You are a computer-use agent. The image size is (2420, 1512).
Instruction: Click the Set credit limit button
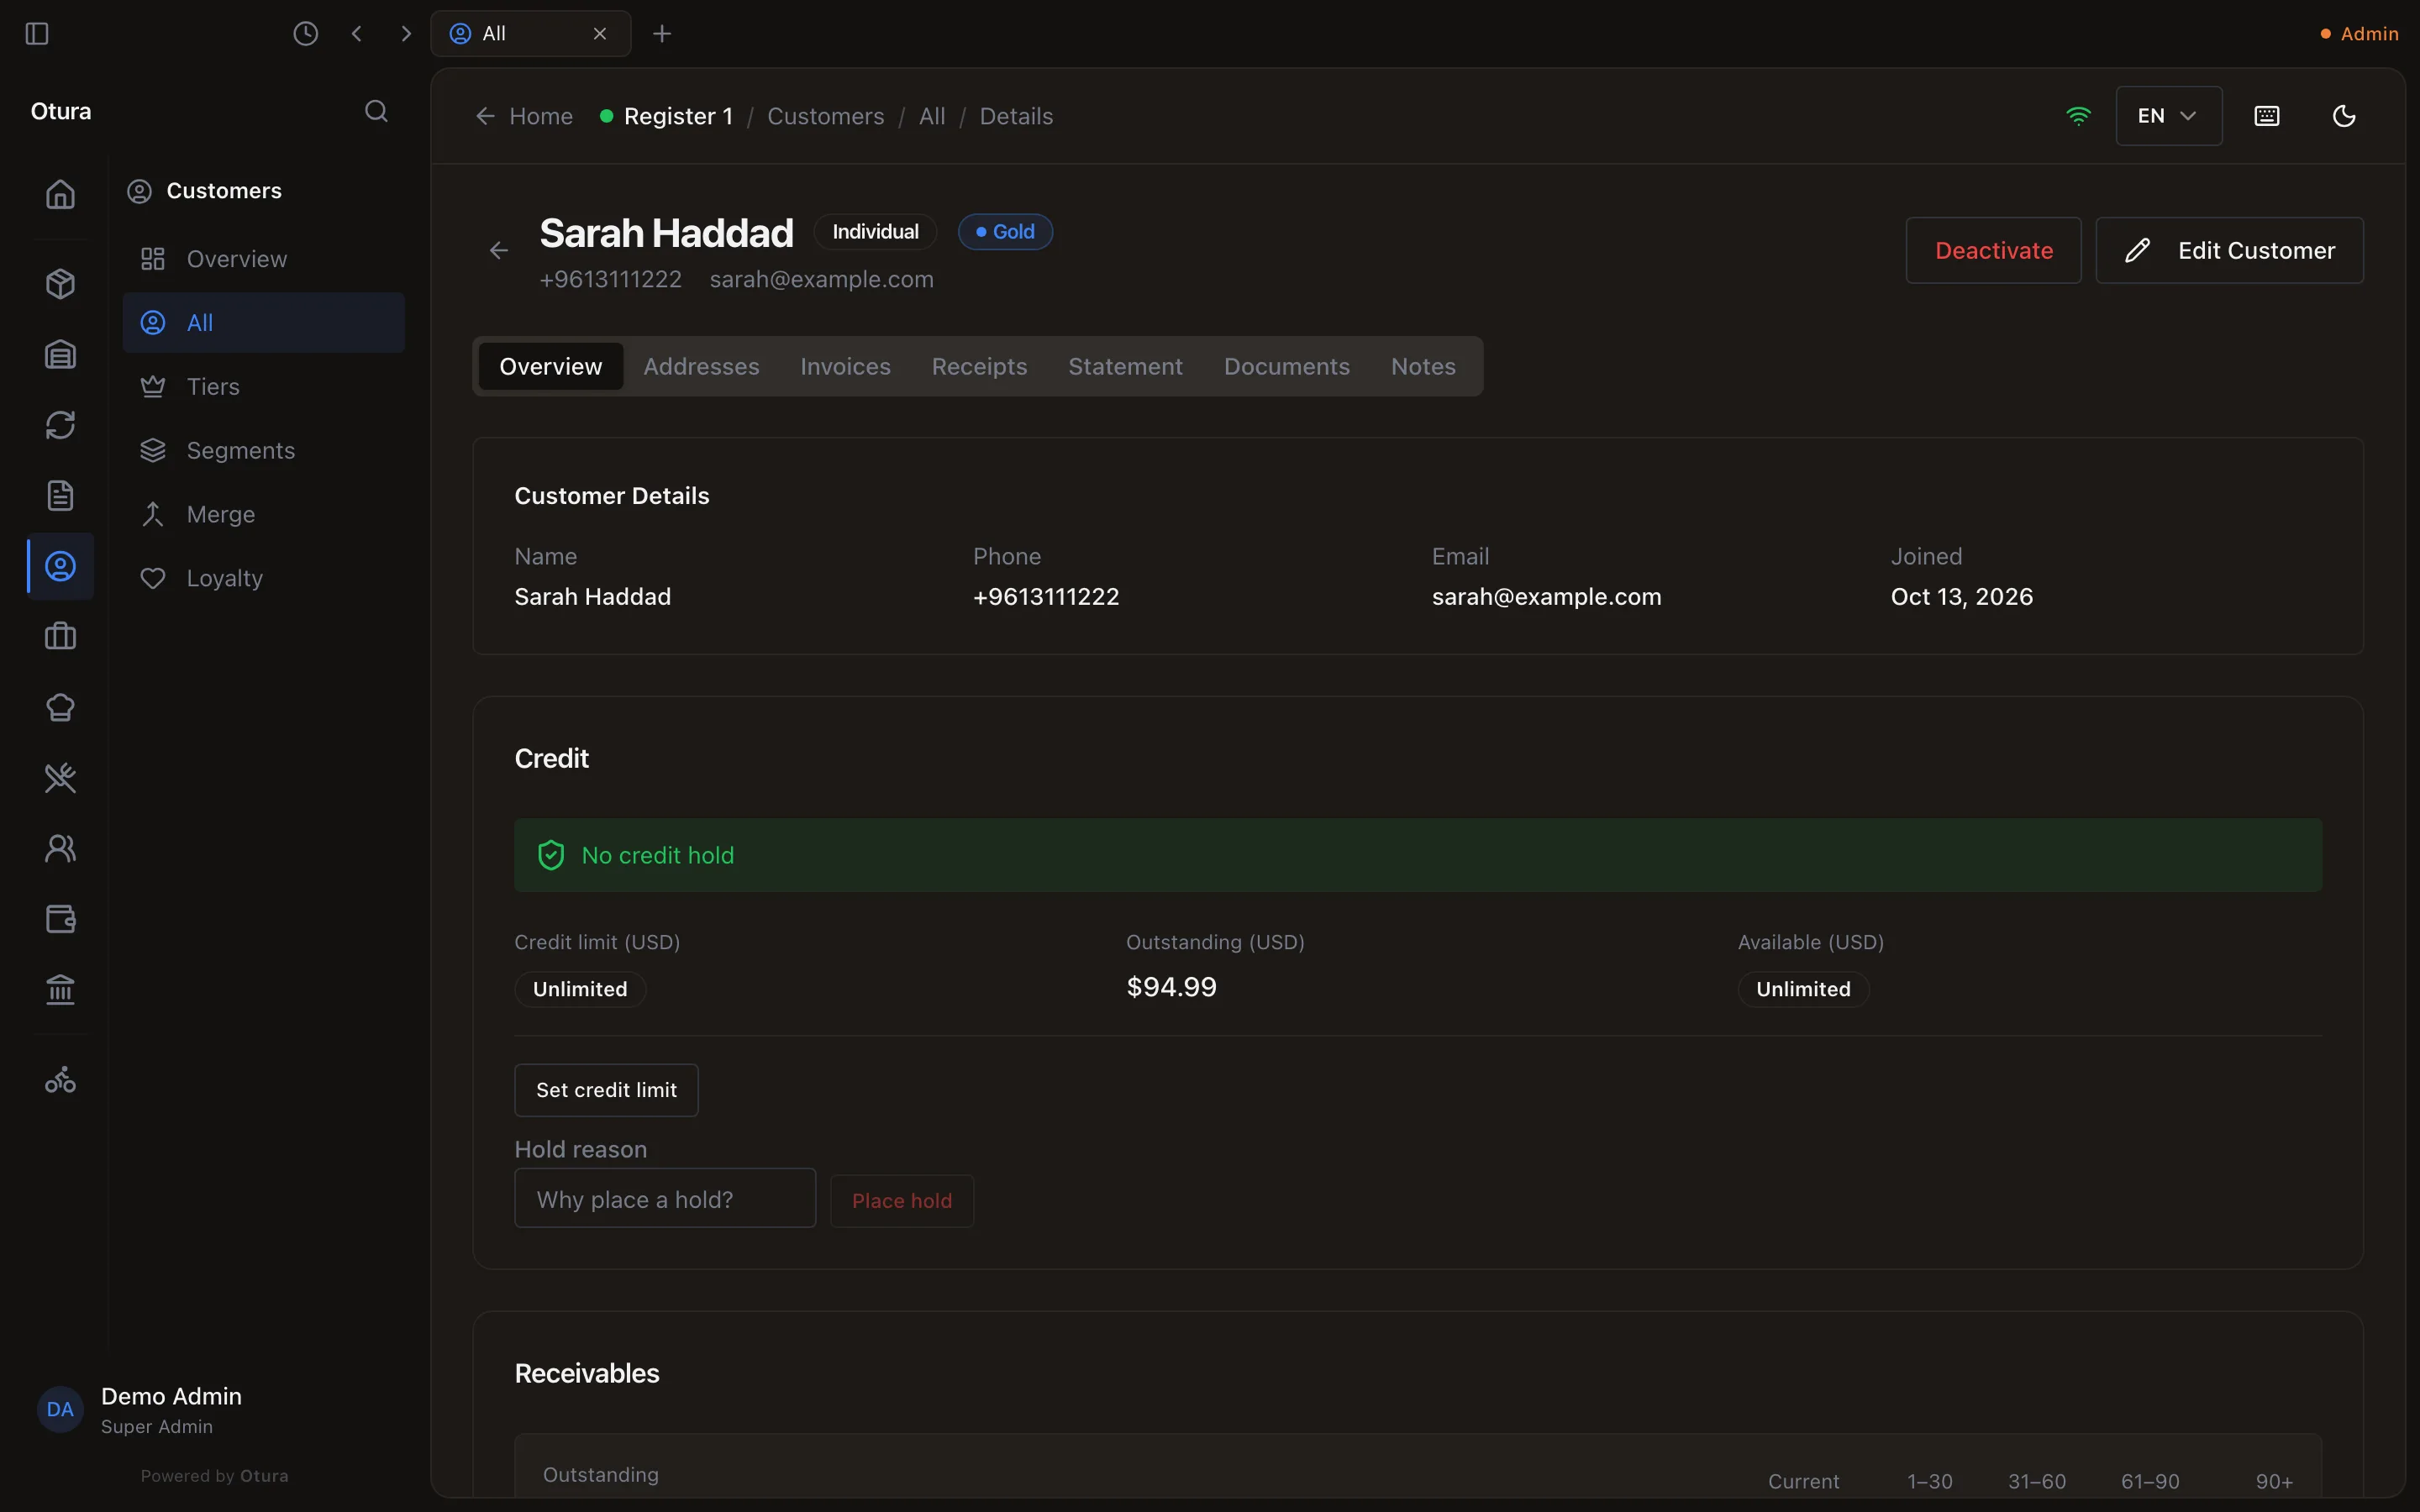click(x=606, y=1090)
